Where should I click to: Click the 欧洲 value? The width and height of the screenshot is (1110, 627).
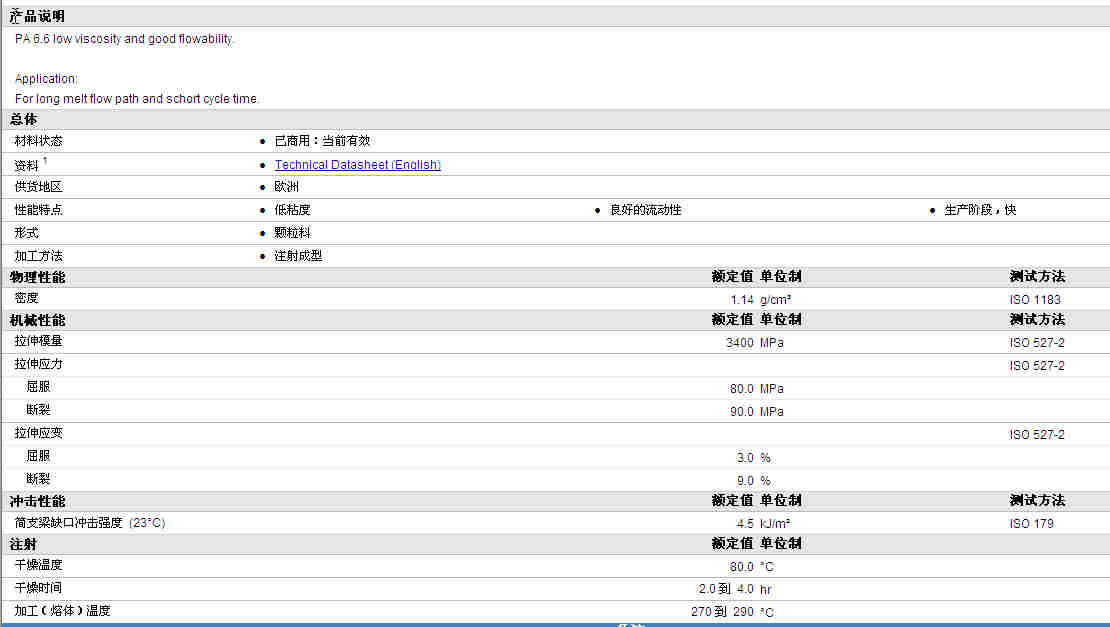pyautogui.click(x=286, y=187)
